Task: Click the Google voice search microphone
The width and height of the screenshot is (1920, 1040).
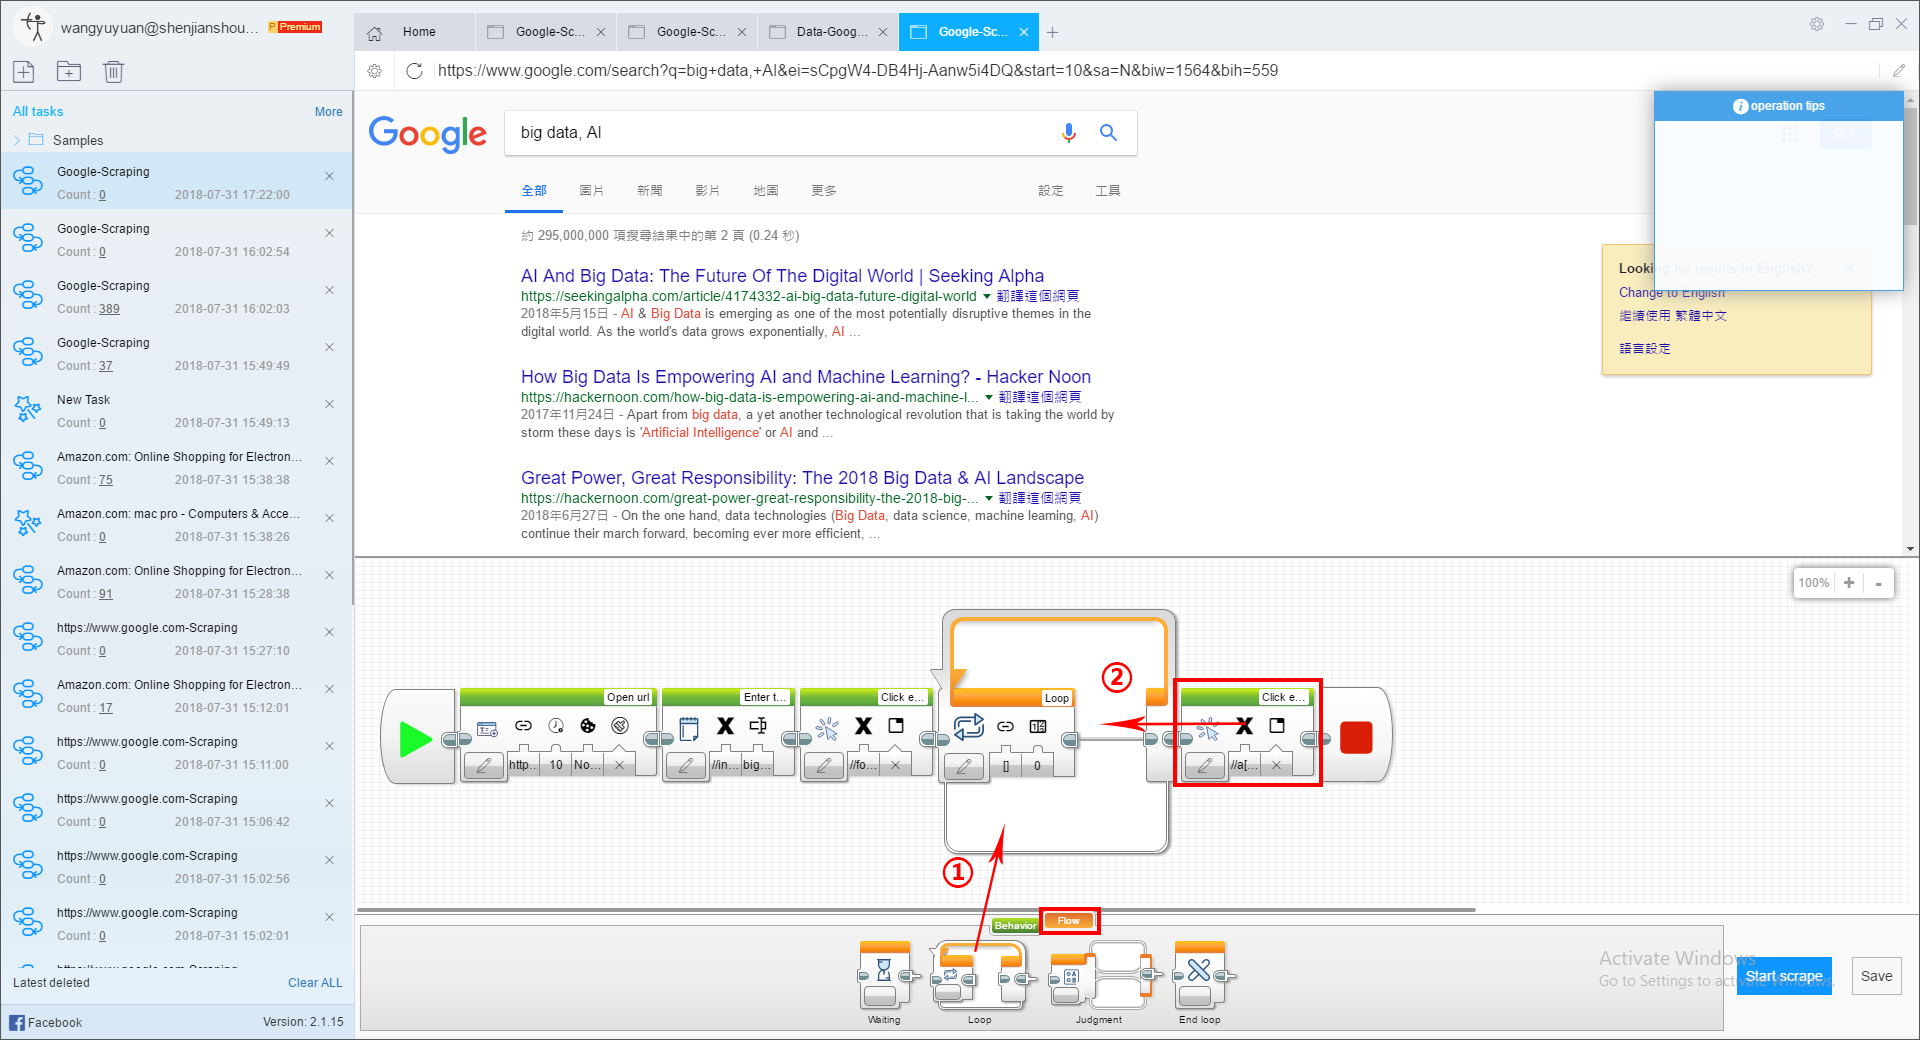Action: tap(1069, 133)
